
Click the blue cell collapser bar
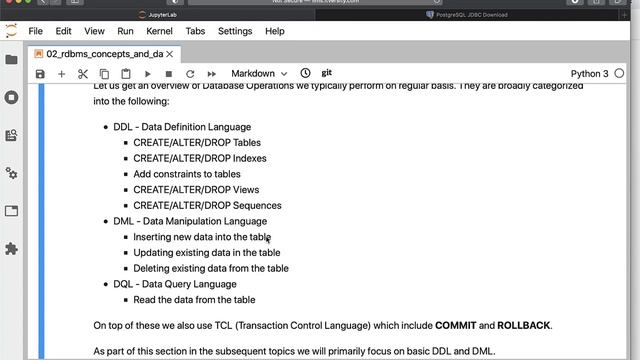41,221
